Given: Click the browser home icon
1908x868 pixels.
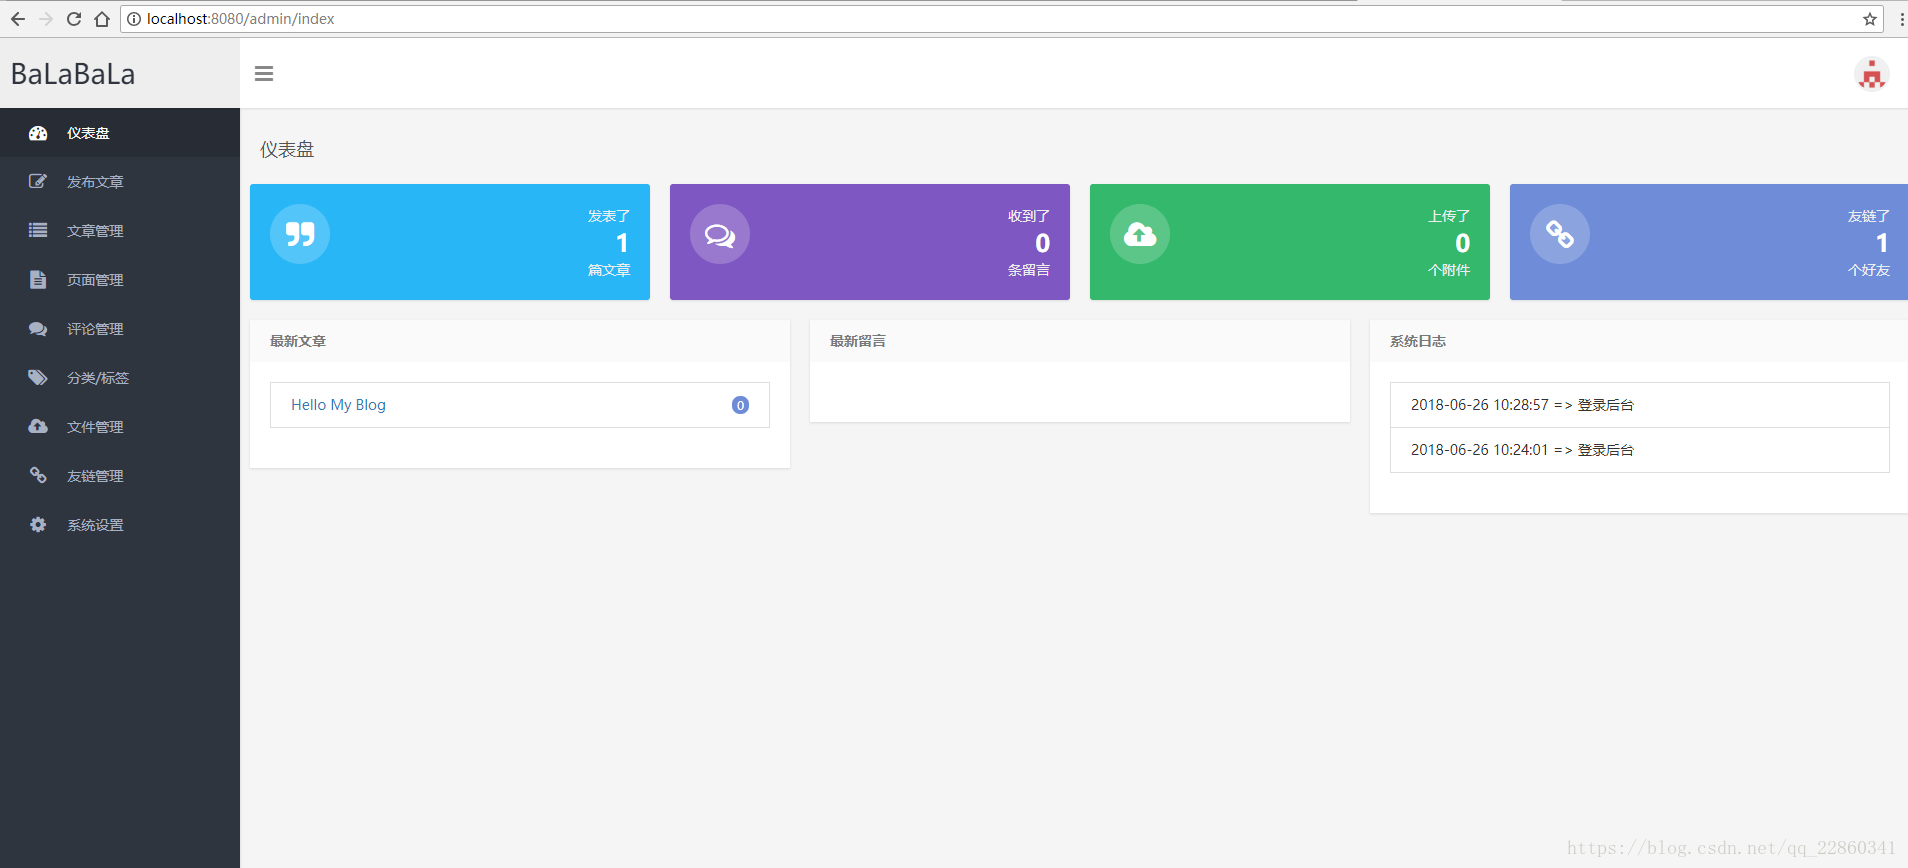Looking at the screenshot, I should click(102, 19).
